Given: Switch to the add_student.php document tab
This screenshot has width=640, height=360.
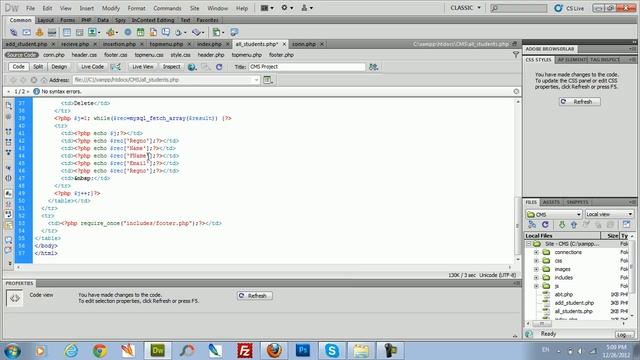Looking at the screenshot, I should (27, 44).
